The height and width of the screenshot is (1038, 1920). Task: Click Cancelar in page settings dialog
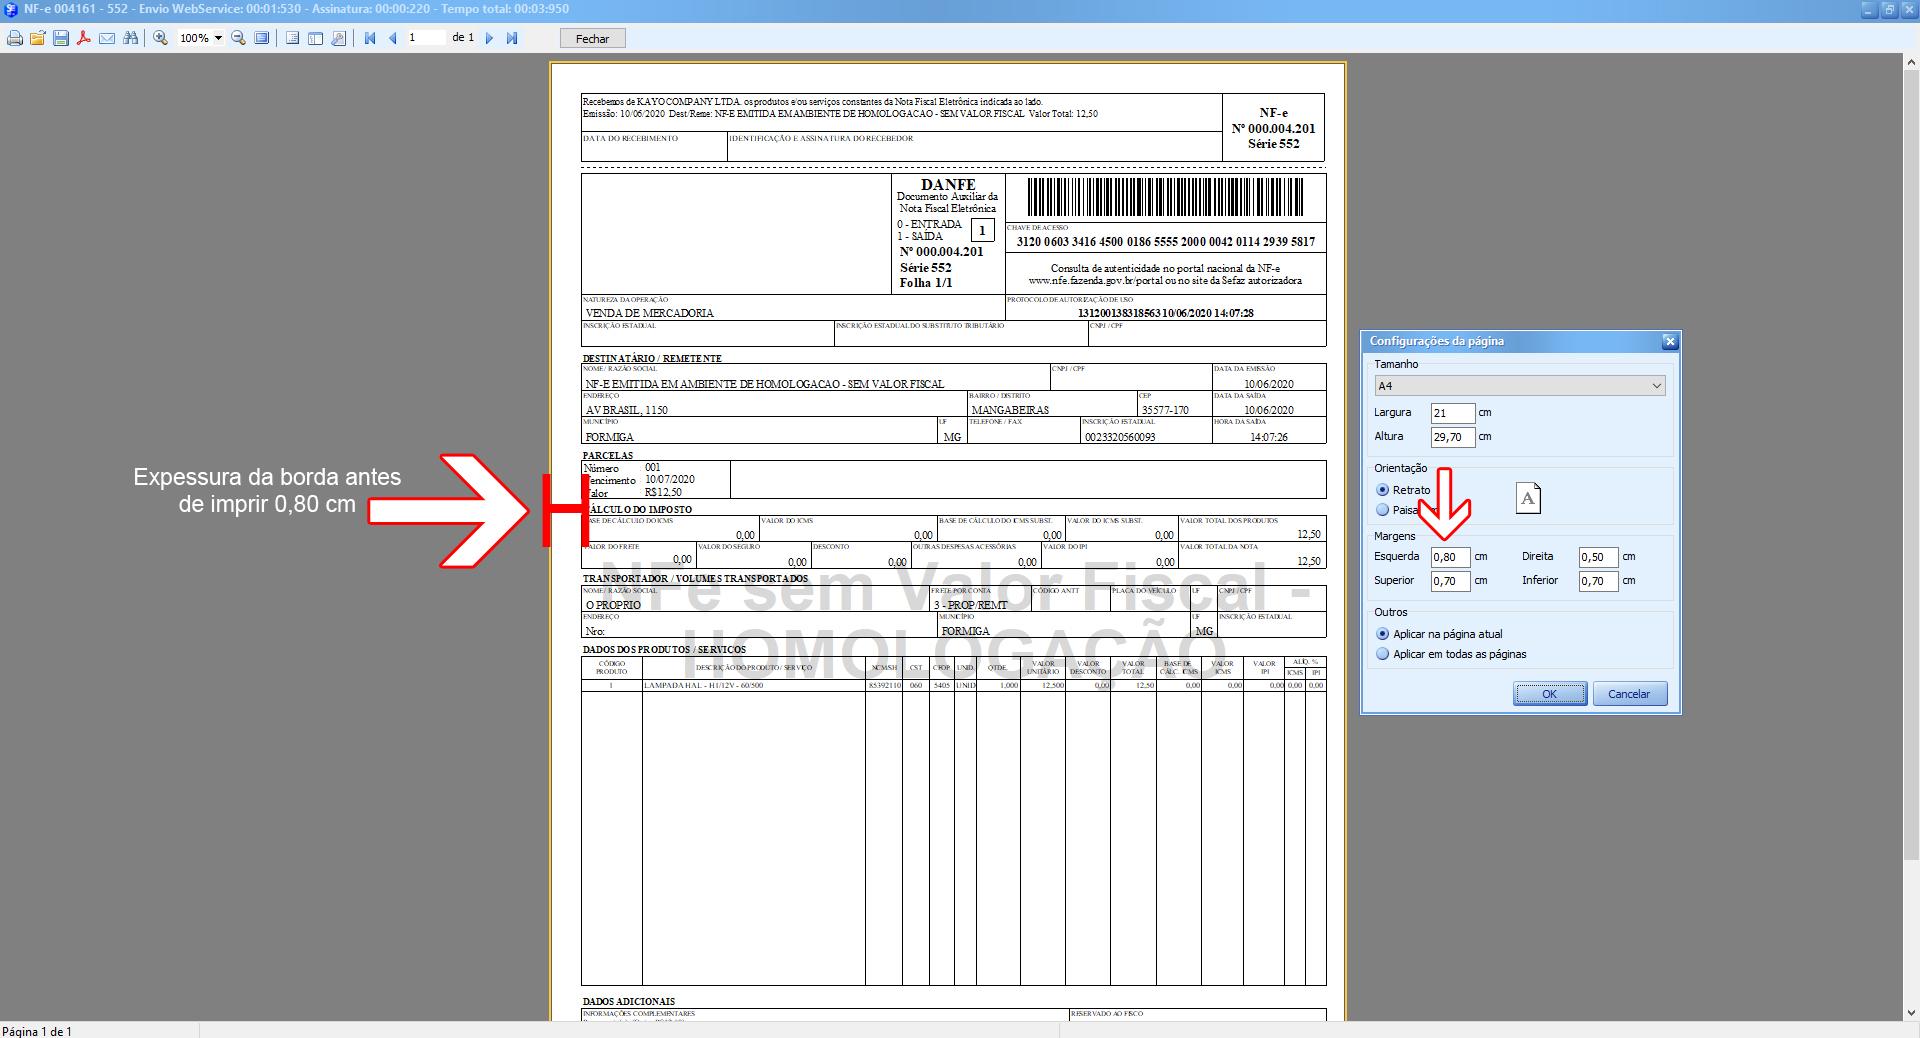[1629, 694]
